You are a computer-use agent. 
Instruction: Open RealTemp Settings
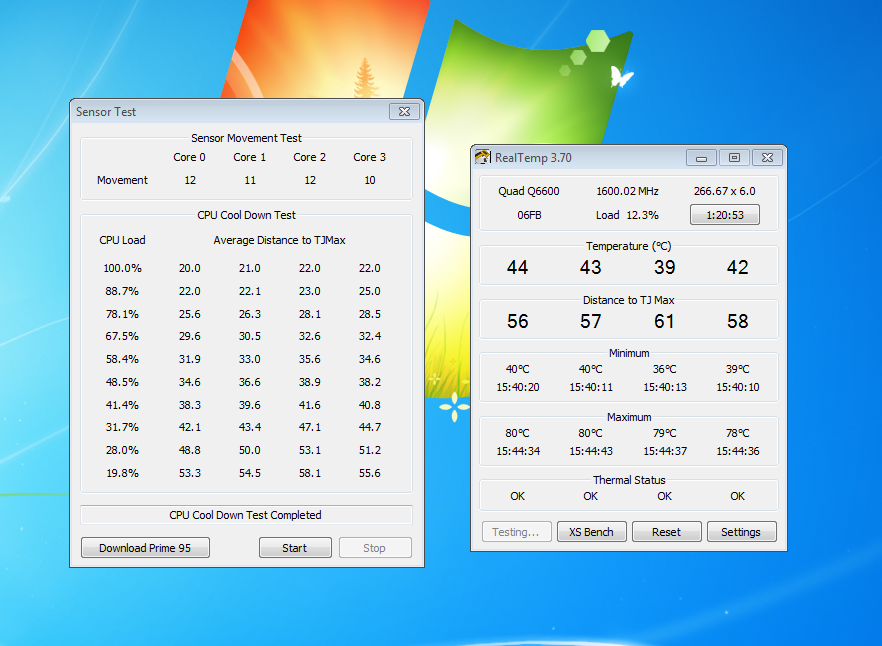point(741,532)
